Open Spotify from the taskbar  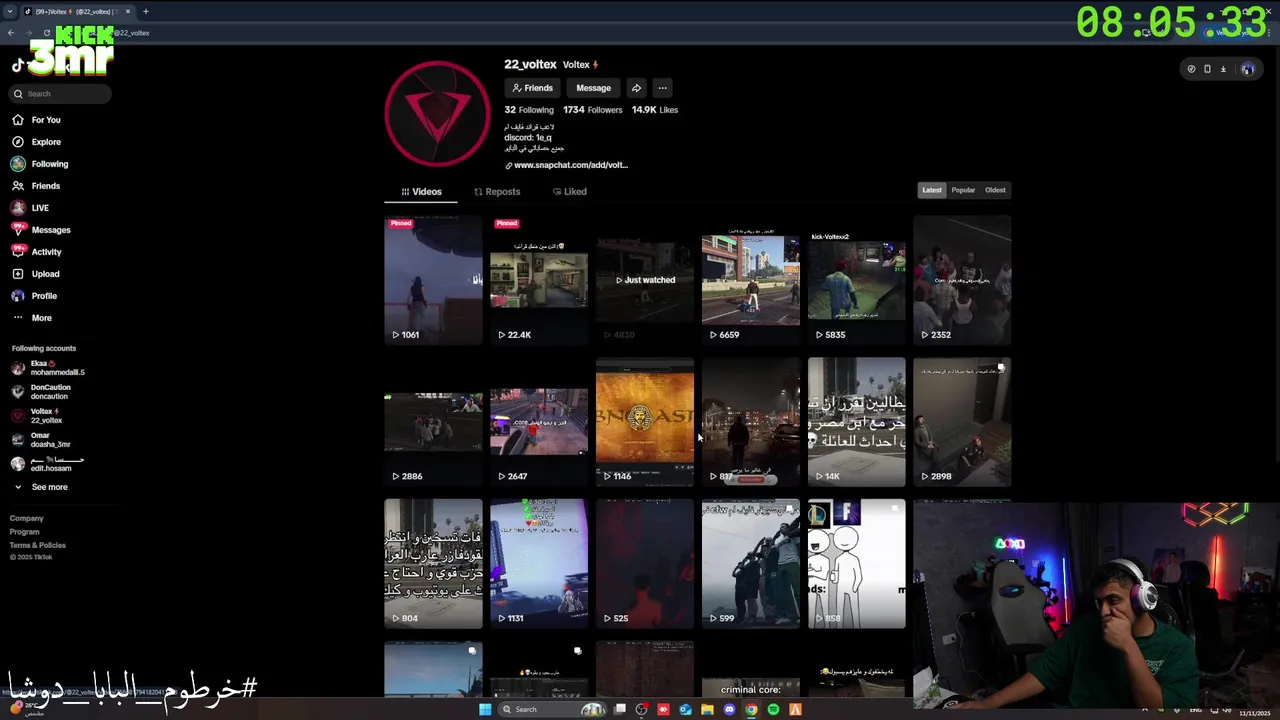pos(773,709)
